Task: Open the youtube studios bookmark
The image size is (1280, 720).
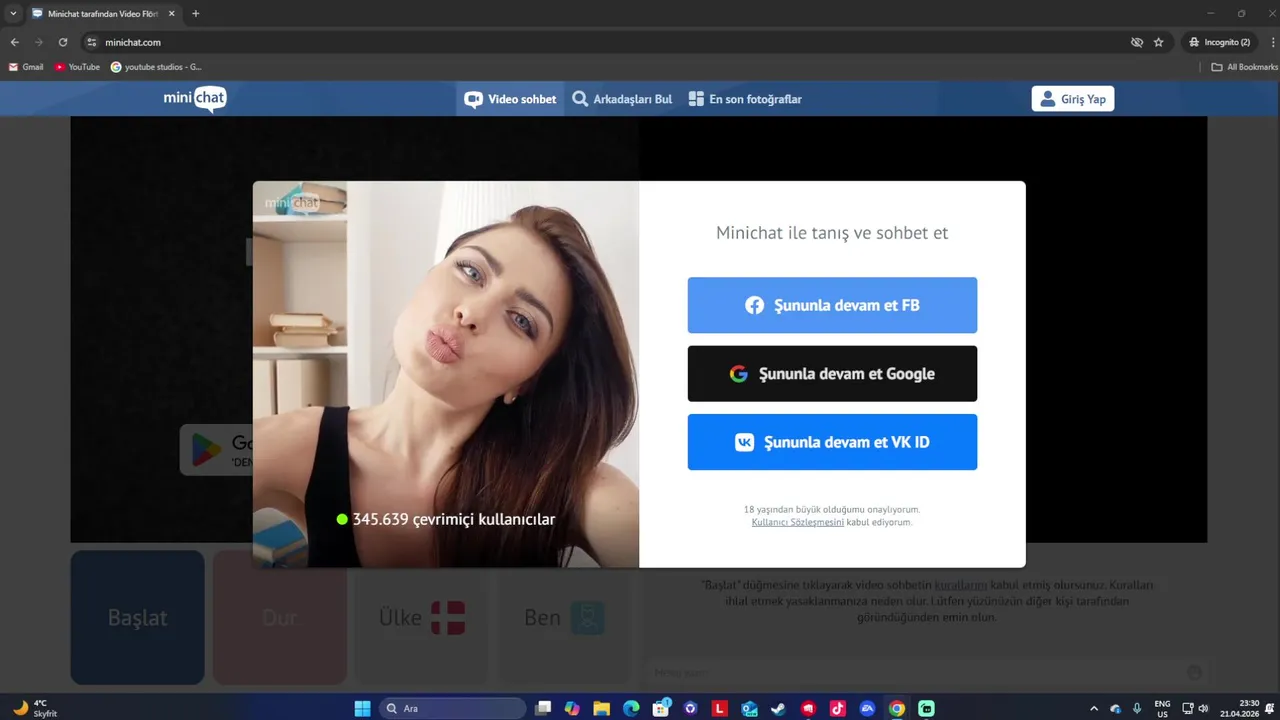Action: coord(156,67)
